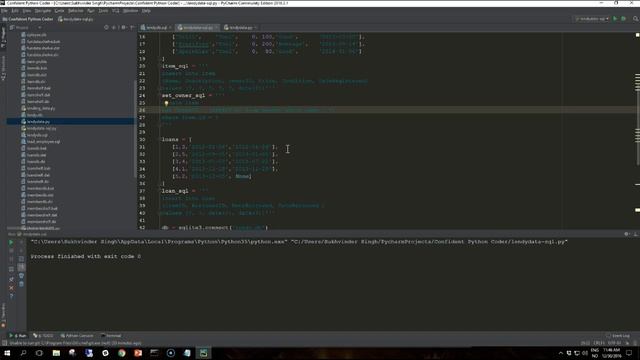Switch to the lendydata.py editor tab

point(240,28)
